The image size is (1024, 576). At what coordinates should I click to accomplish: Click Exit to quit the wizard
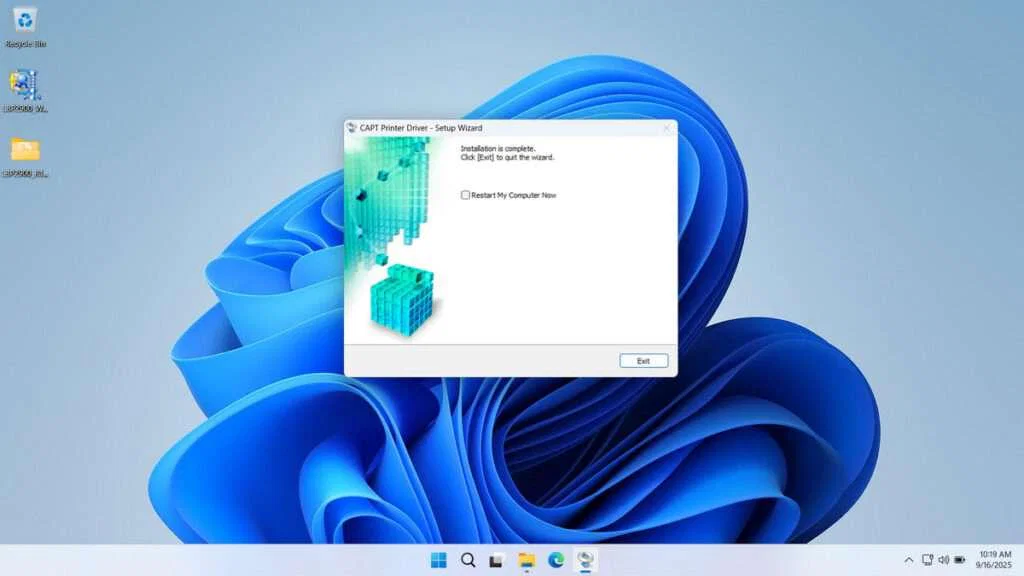(643, 360)
